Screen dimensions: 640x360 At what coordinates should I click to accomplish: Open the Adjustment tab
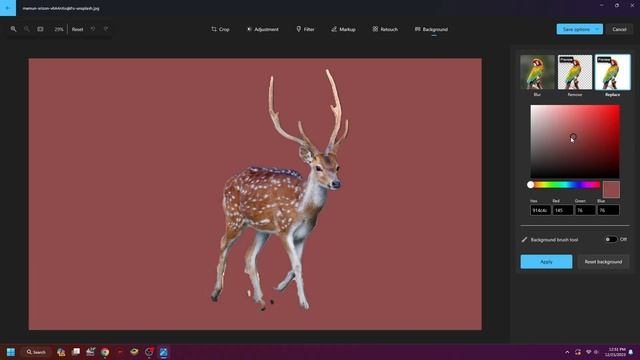[x=262, y=29]
